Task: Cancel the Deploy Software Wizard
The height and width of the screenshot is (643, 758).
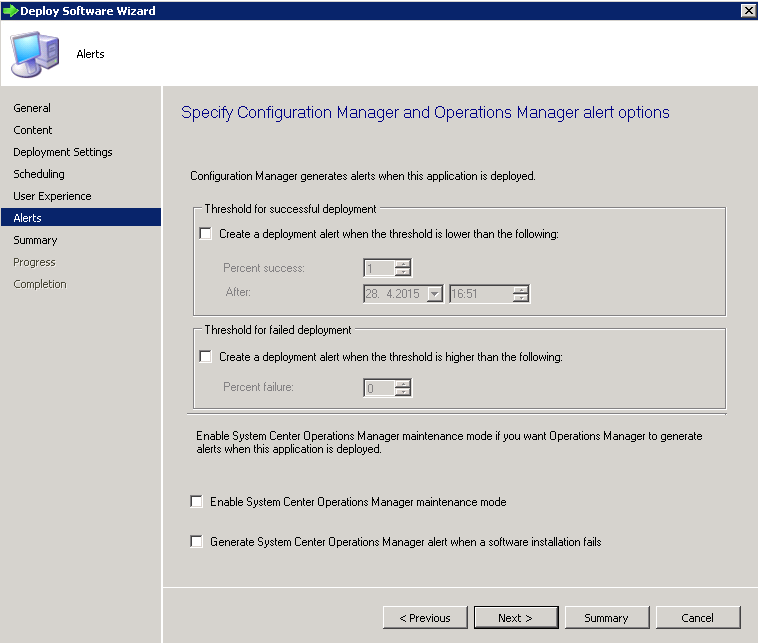Action: (x=698, y=618)
